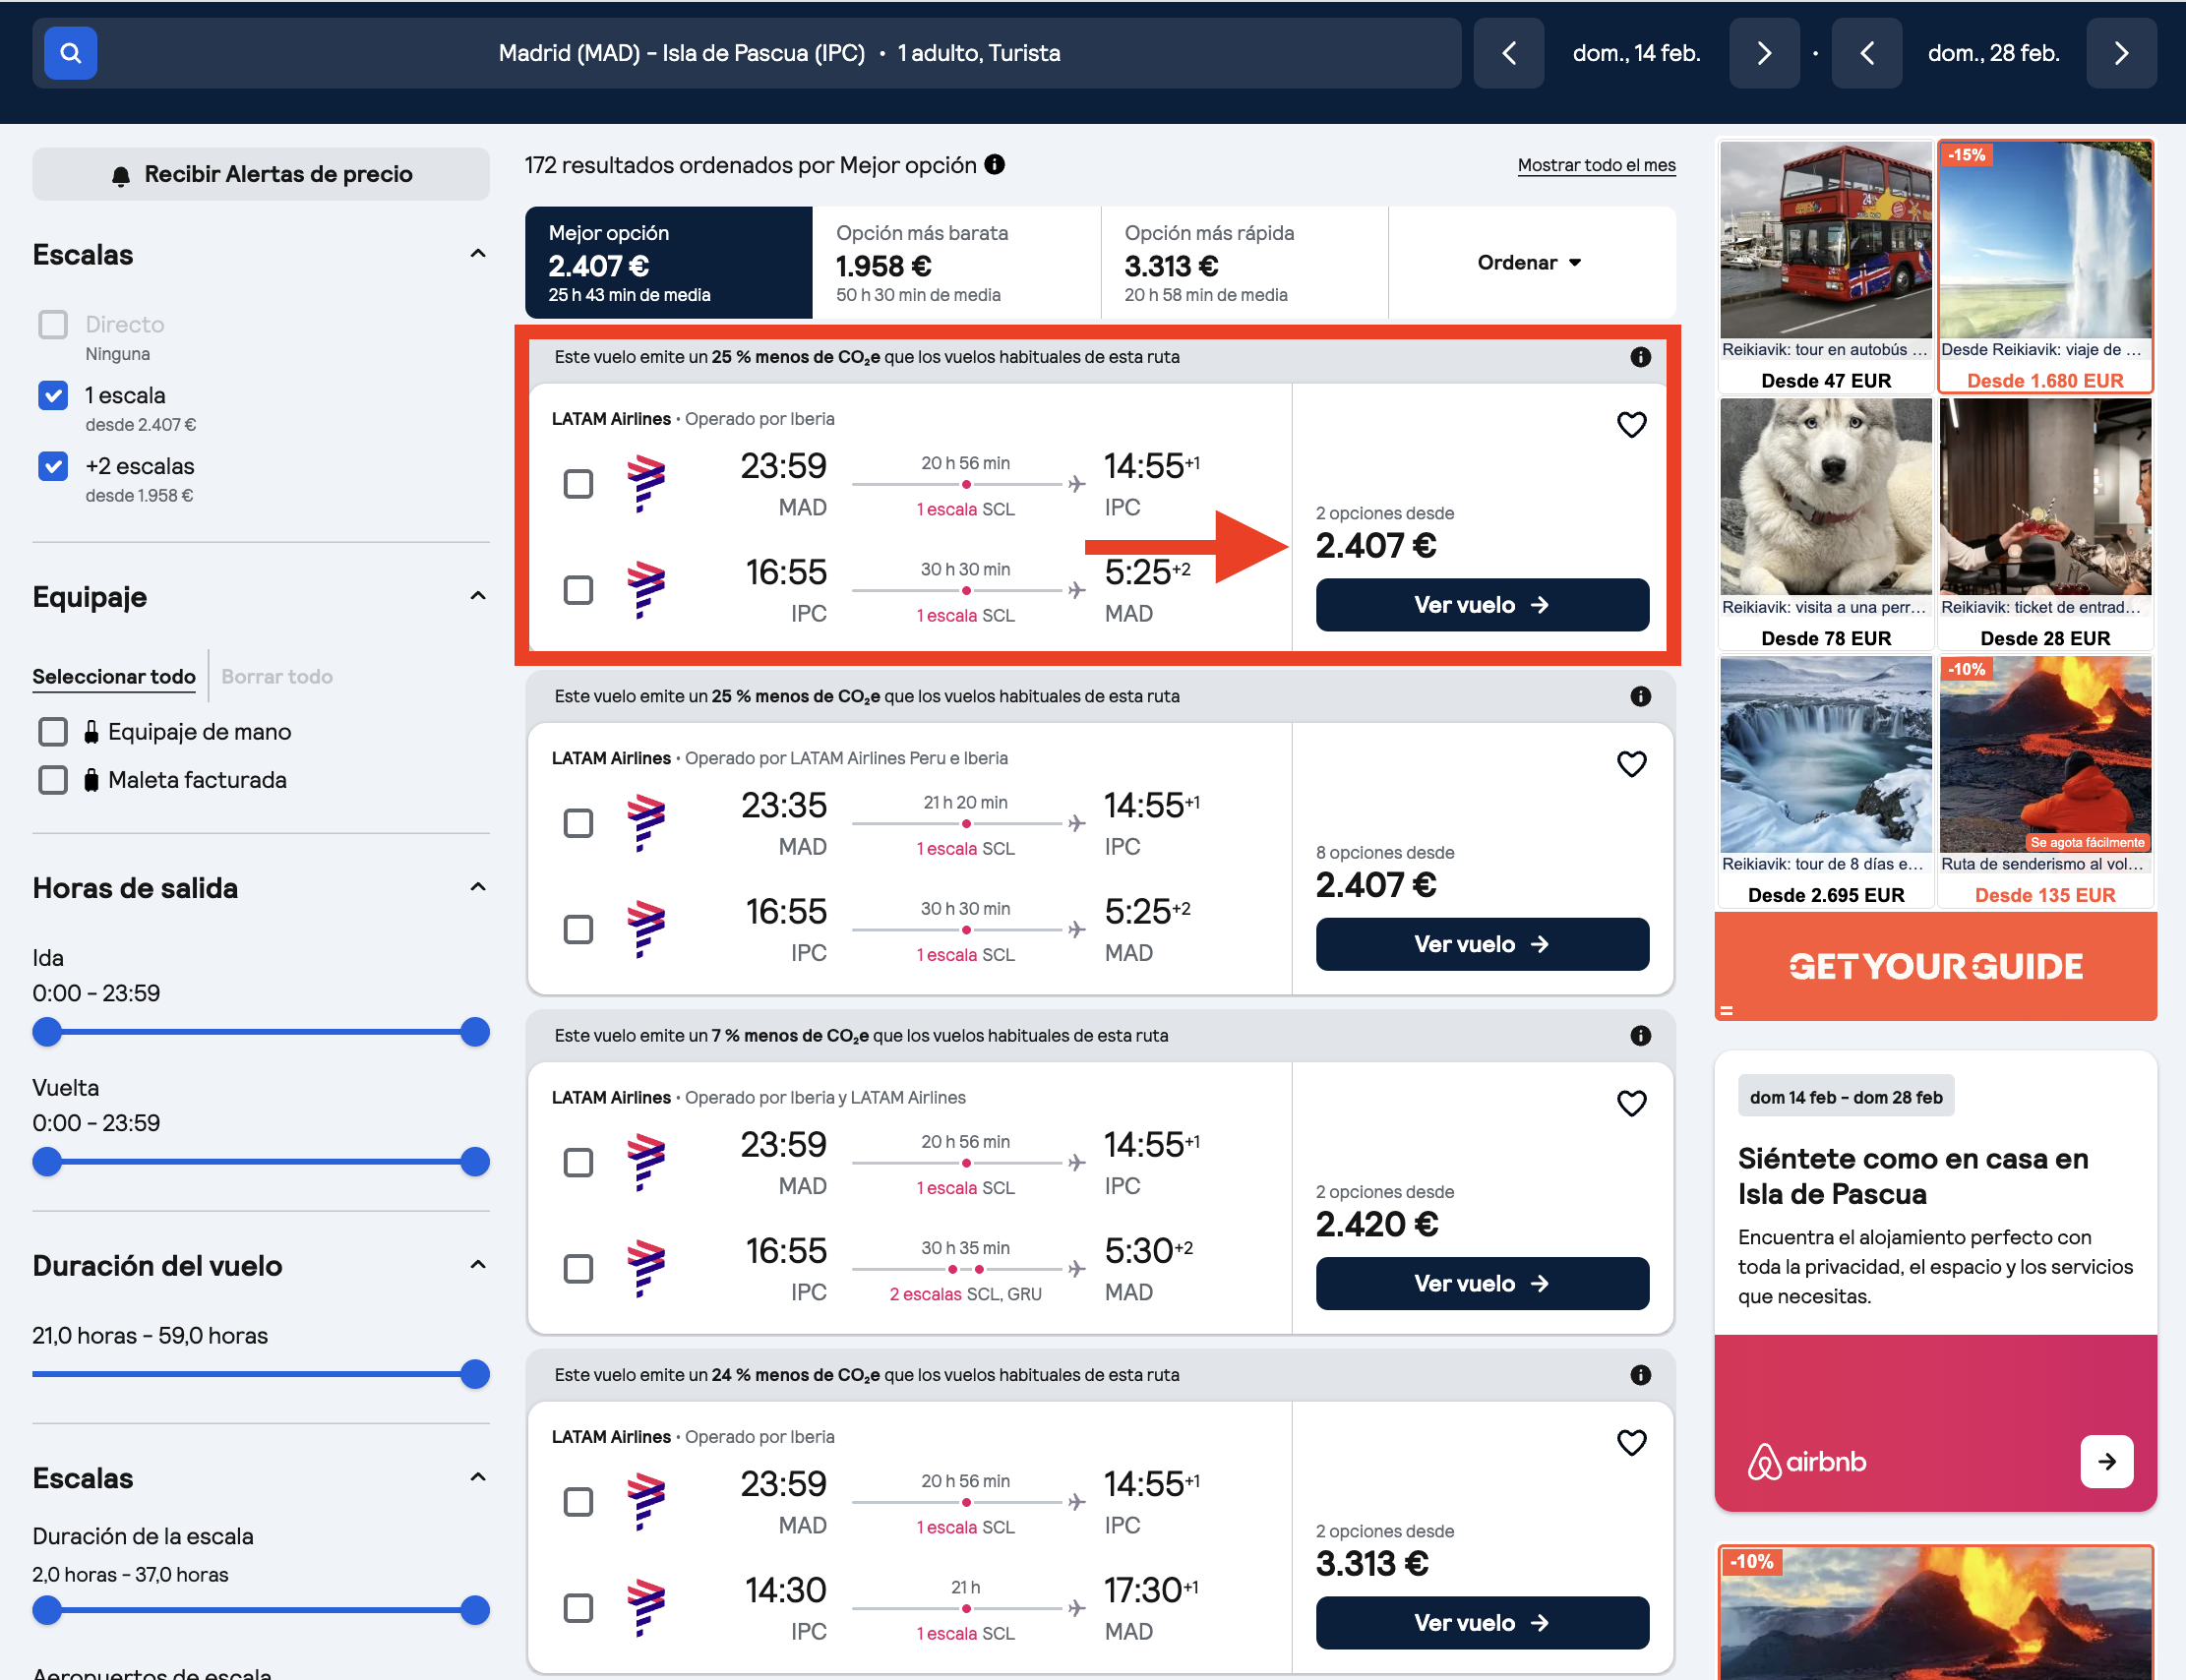Click 'Ver vuelo' for the 3.313 € flight
This screenshot has height=1680, width=2186.
[x=1482, y=1622]
